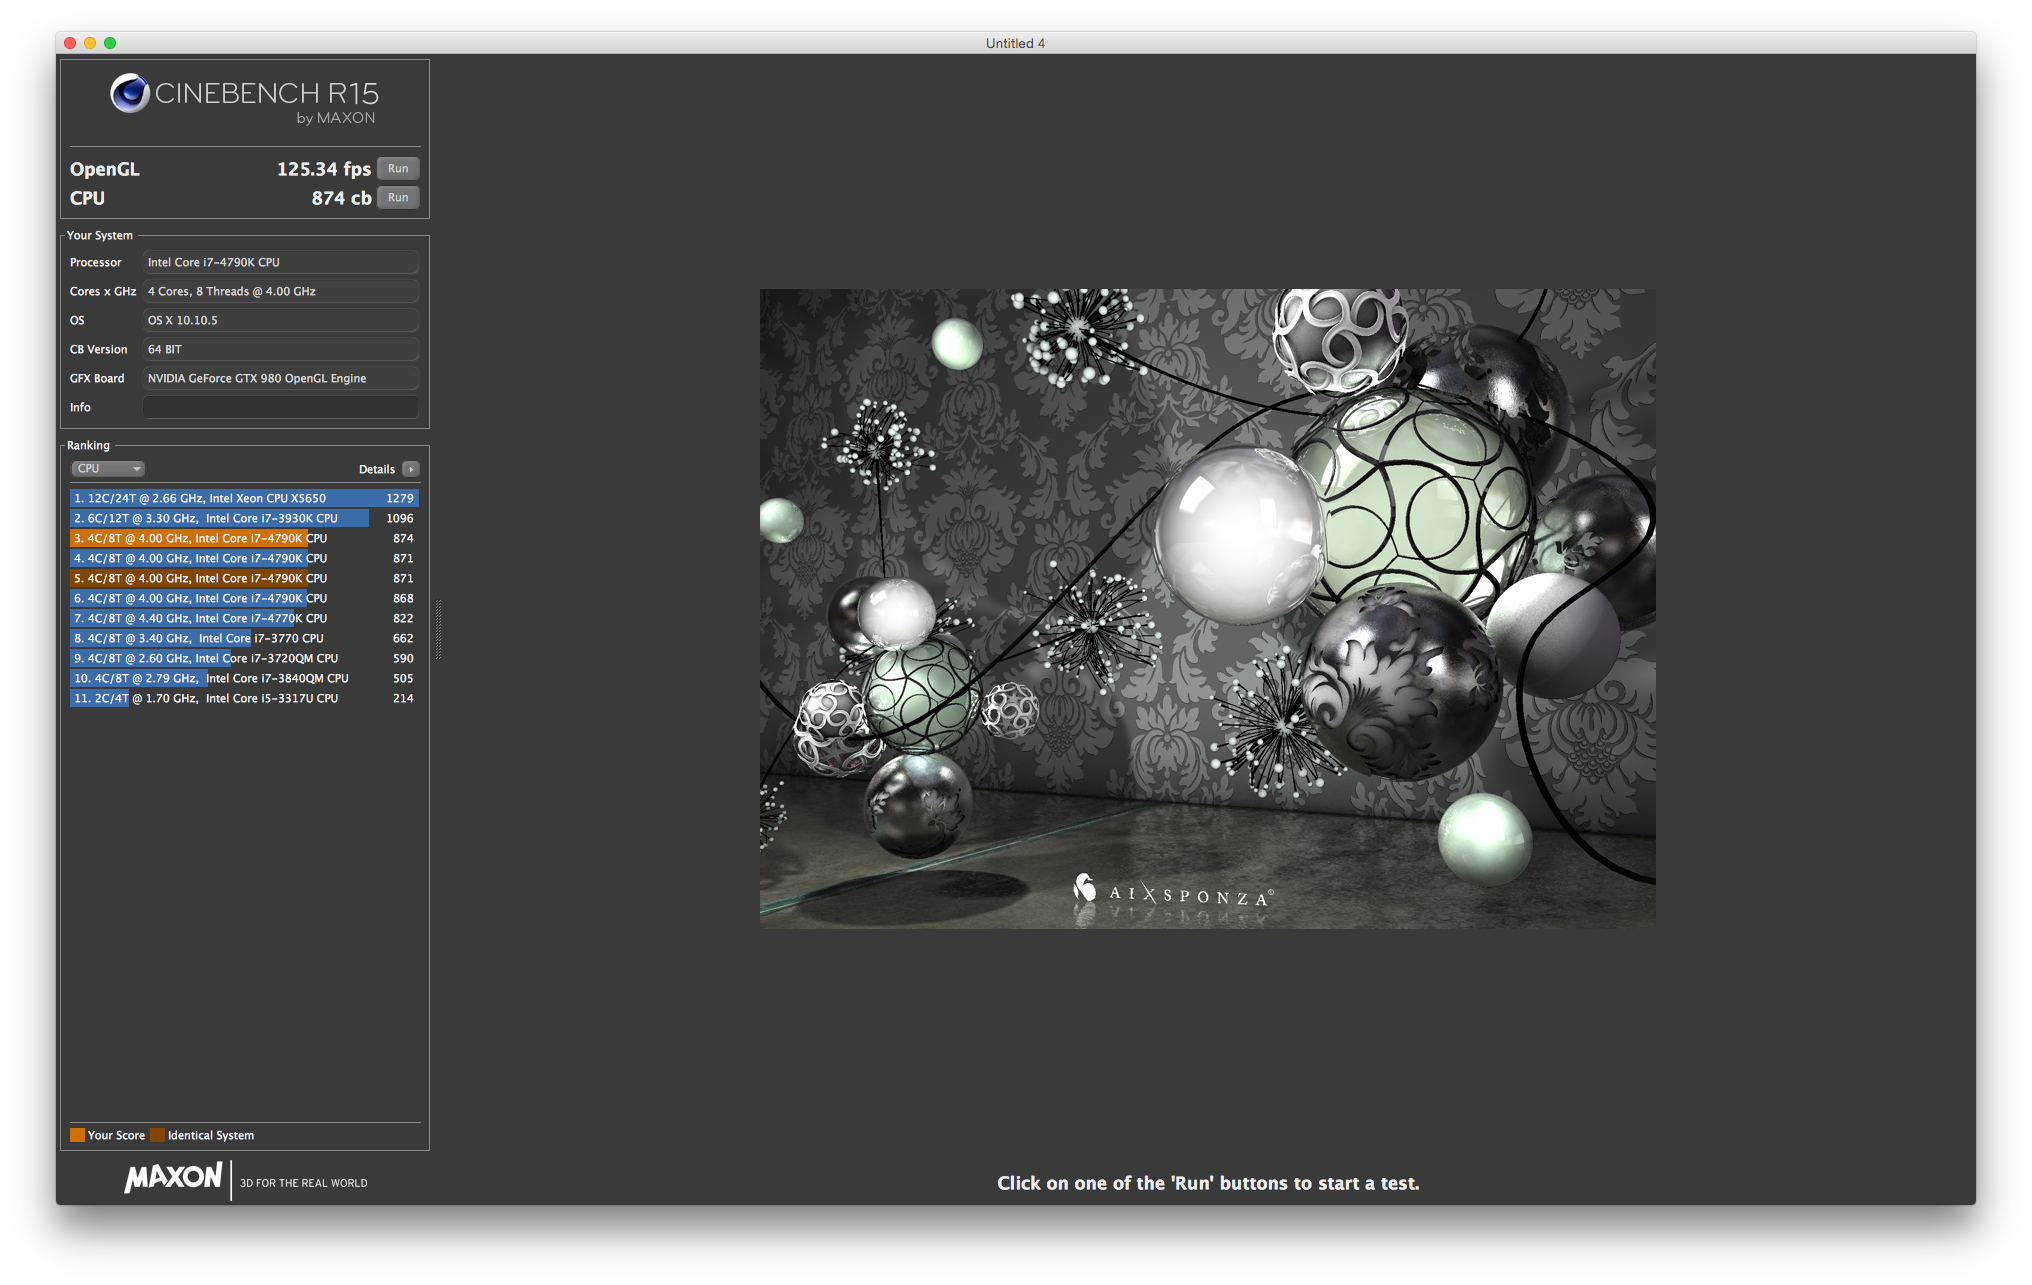Click the Info input field

(281, 407)
